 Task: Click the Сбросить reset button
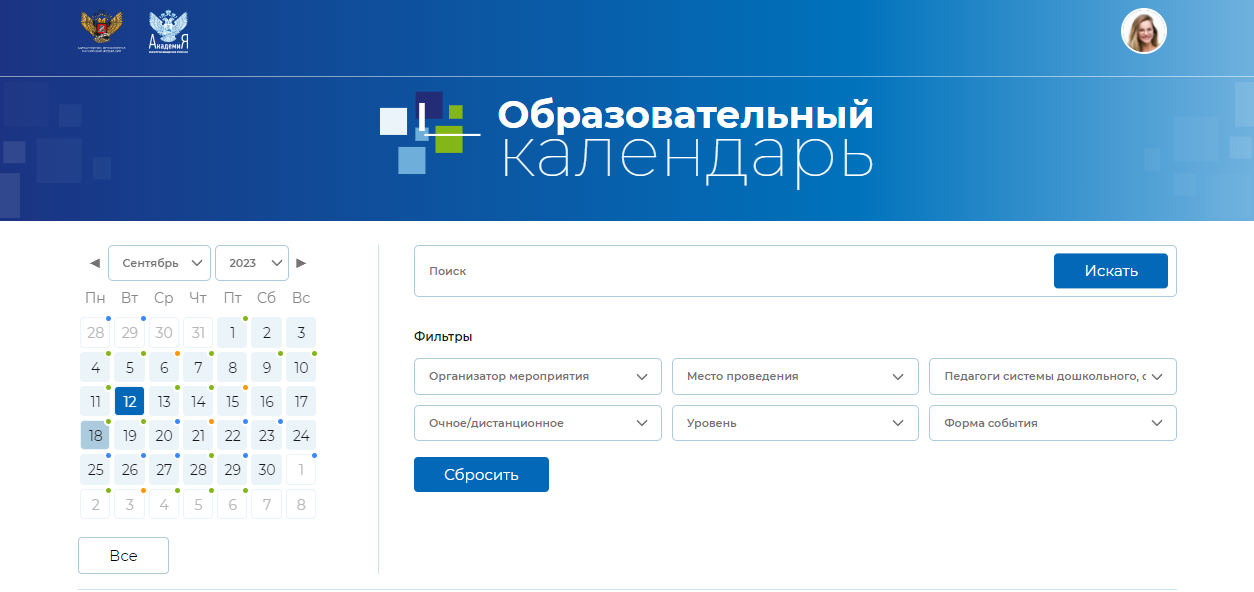481,475
